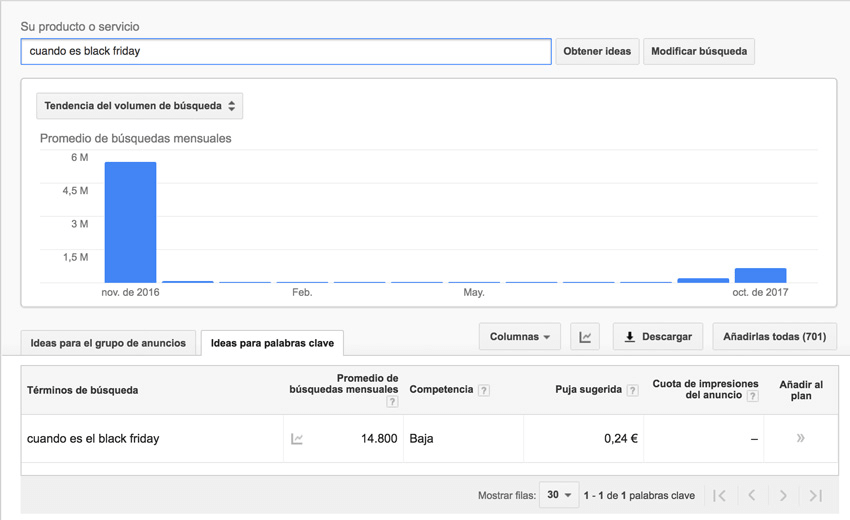Switch to Ideas para el grupo de anuncios tab
The image size is (850, 520).
point(108,343)
